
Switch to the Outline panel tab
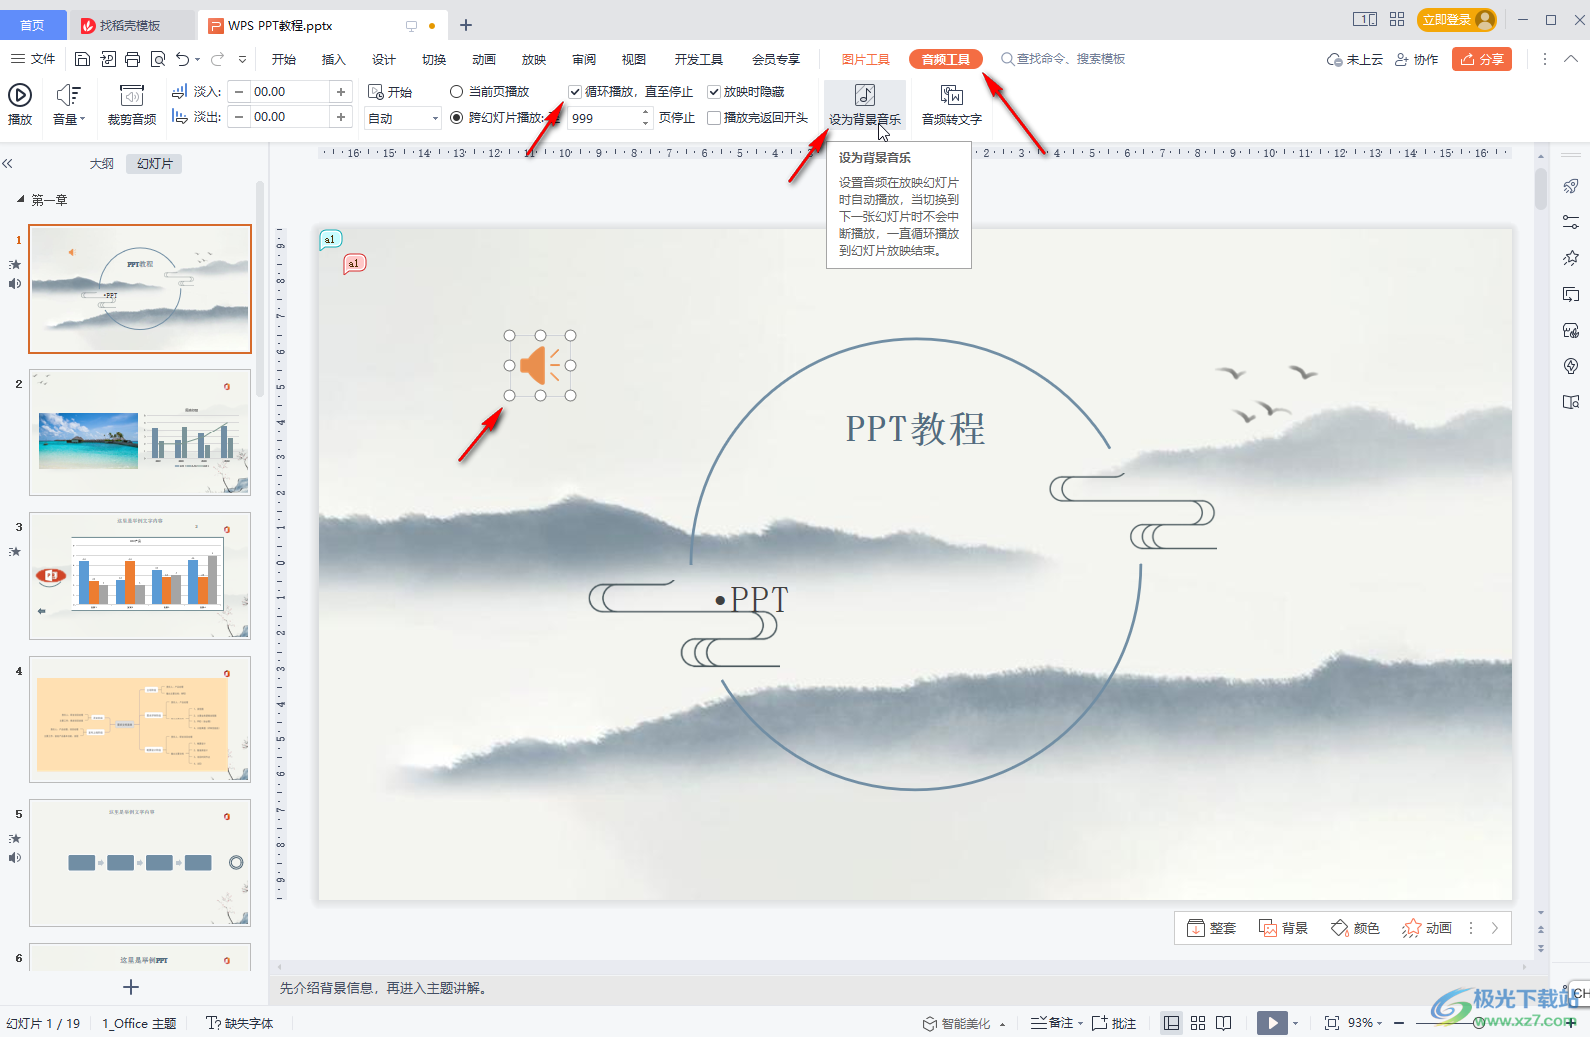click(102, 163)
